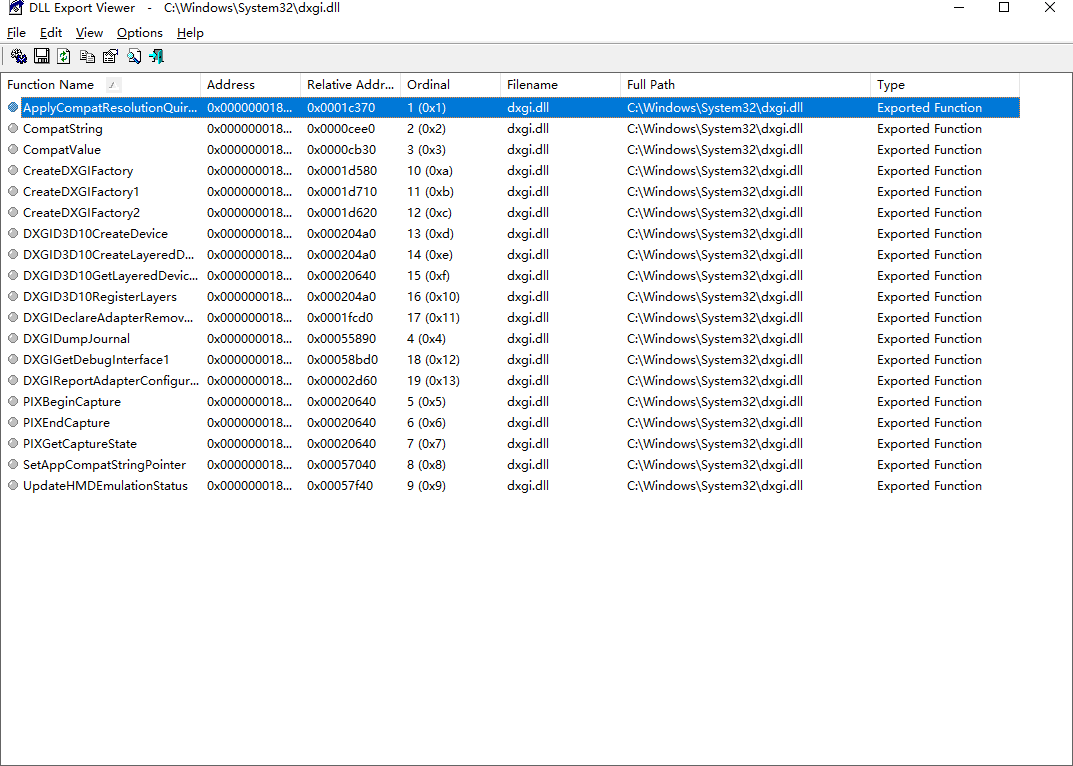Open the Options menu
1073x766 pixels.
140,33
